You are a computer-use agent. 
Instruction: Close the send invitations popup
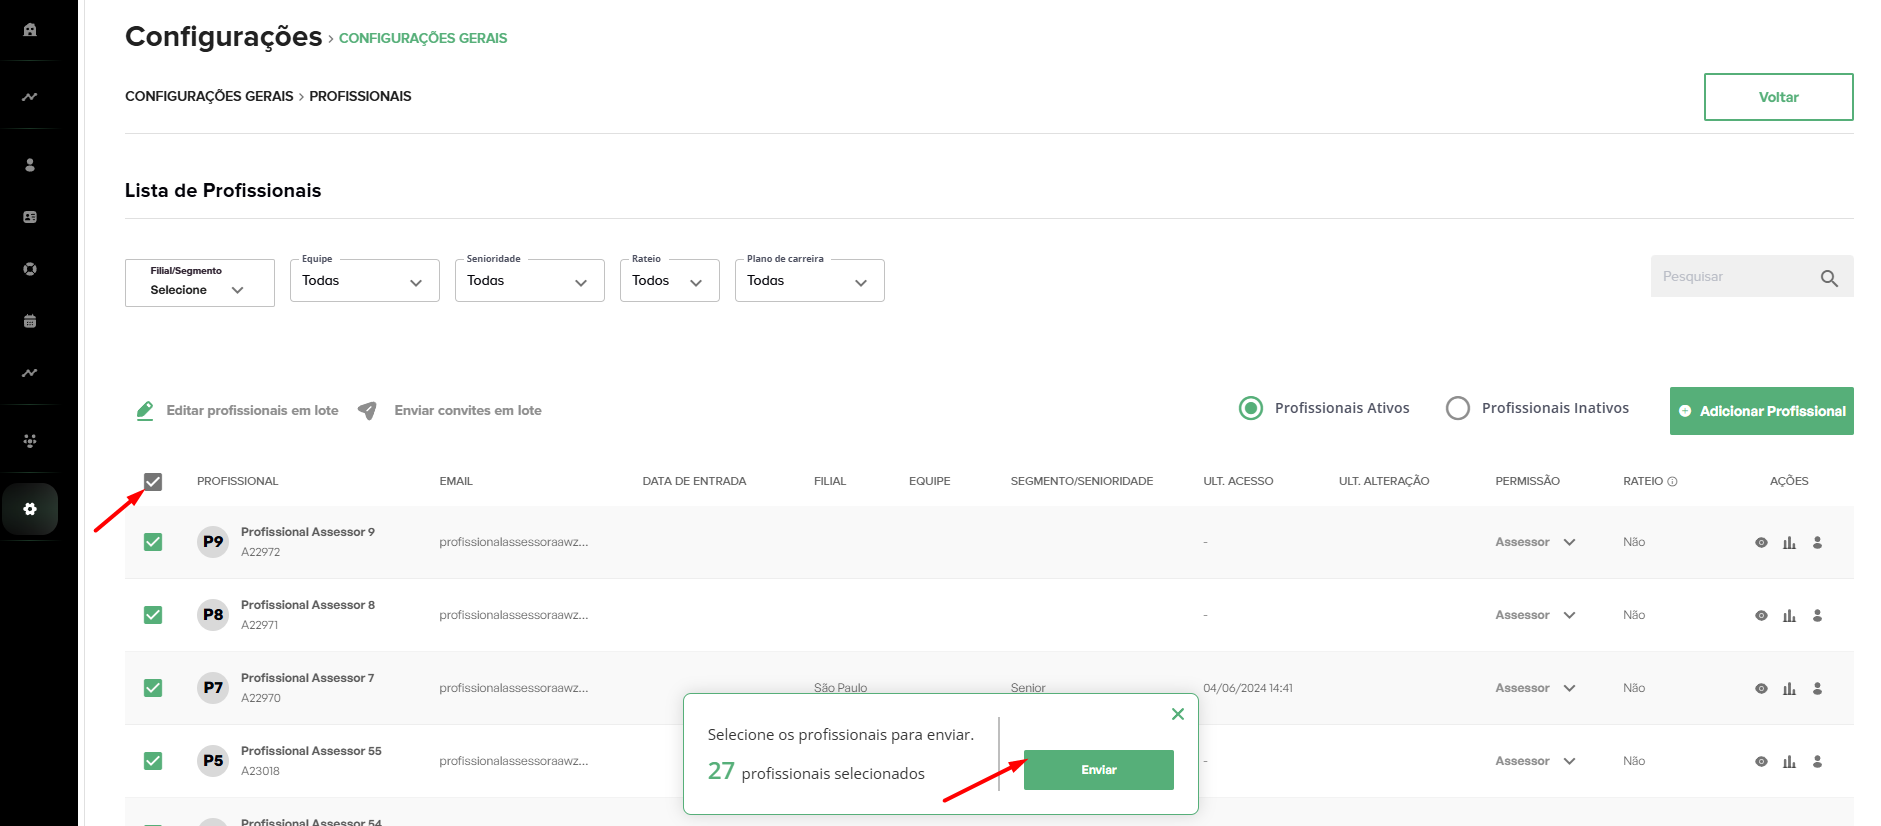pyautogui.click(x=1177, y=714)
